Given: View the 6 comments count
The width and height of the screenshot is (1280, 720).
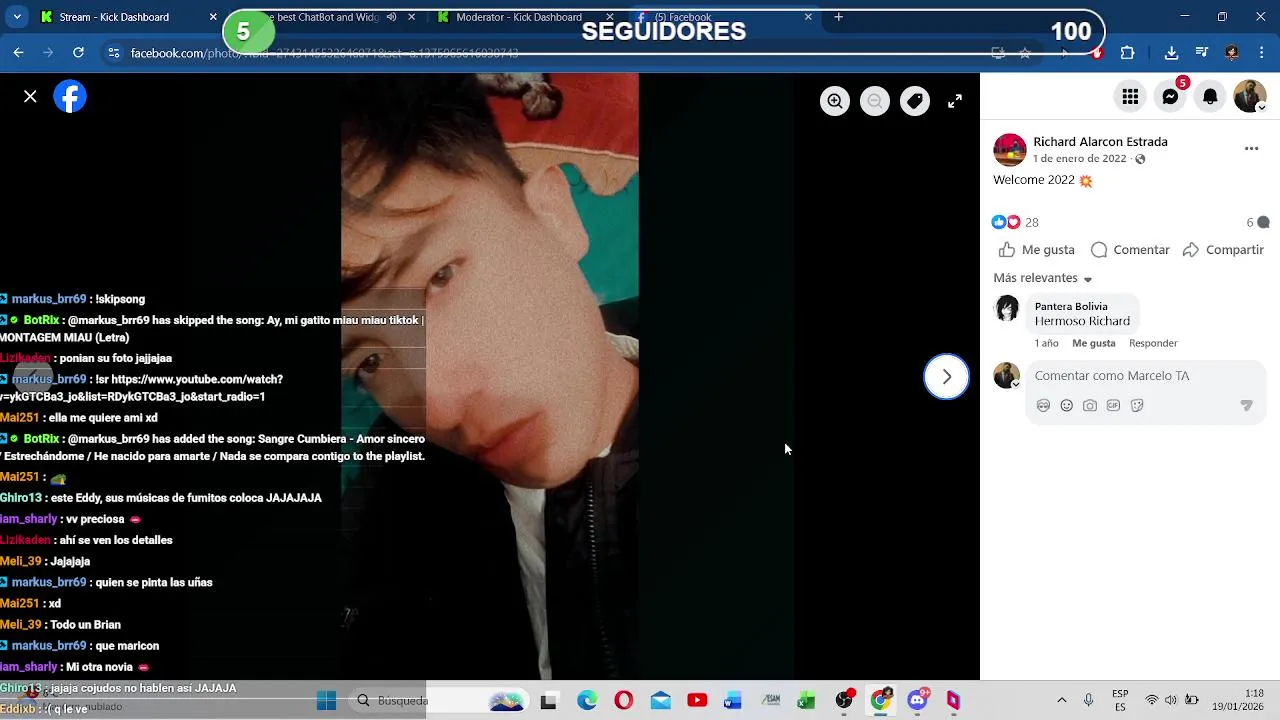Looking at the screenshot, I should (x=1257, y=222).
